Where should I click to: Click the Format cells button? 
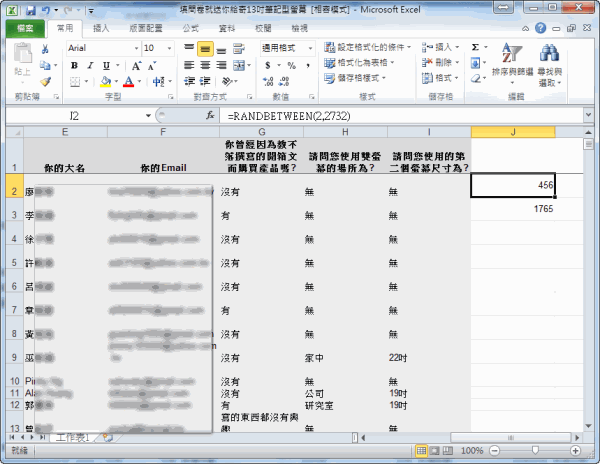coord(440,78)
